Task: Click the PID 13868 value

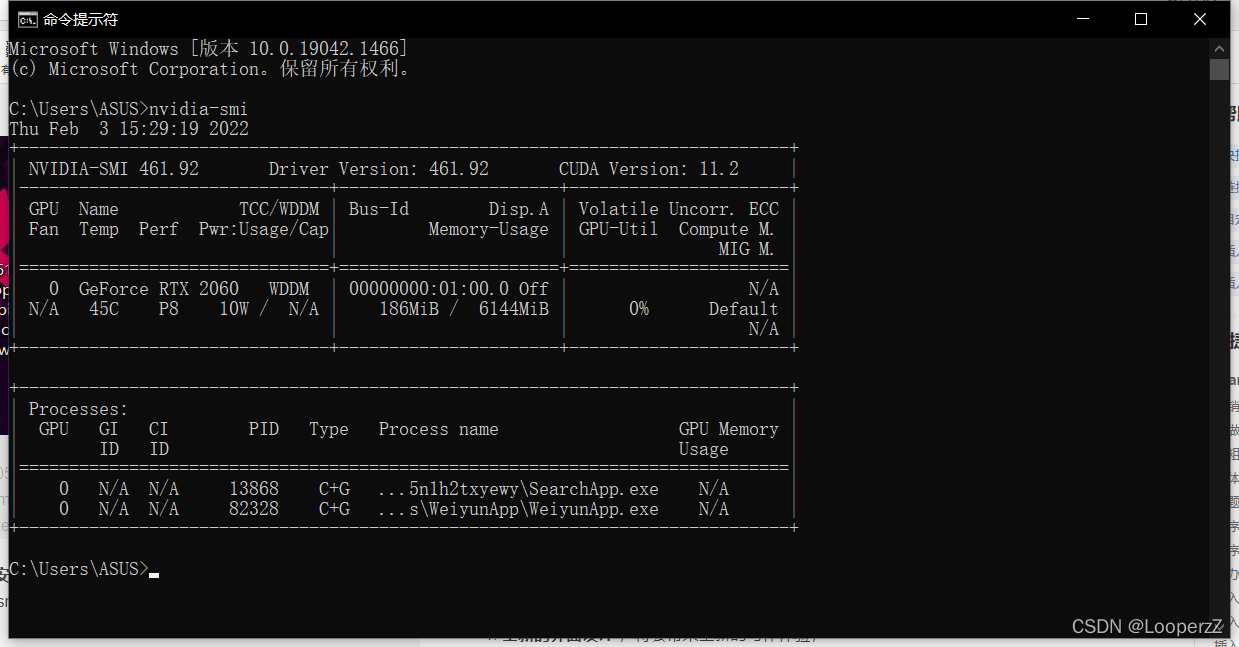Action: [254, 489]
